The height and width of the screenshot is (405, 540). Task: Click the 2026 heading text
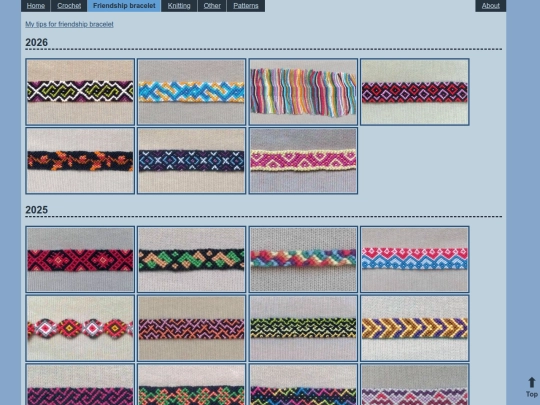click(37, 42)
